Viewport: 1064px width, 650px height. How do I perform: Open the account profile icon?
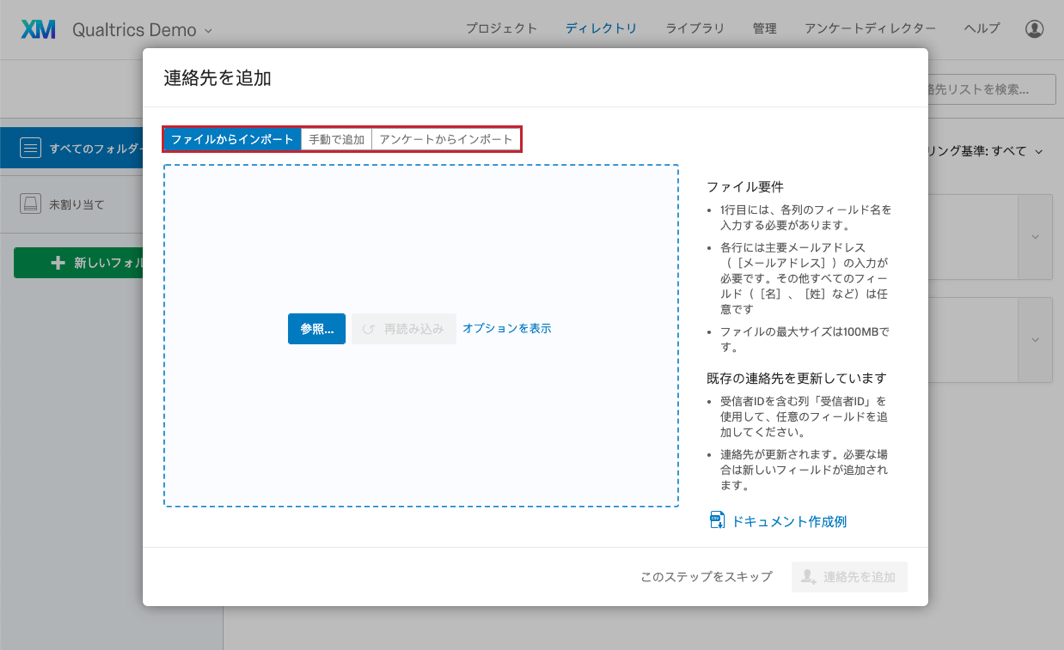[1036, 29]
